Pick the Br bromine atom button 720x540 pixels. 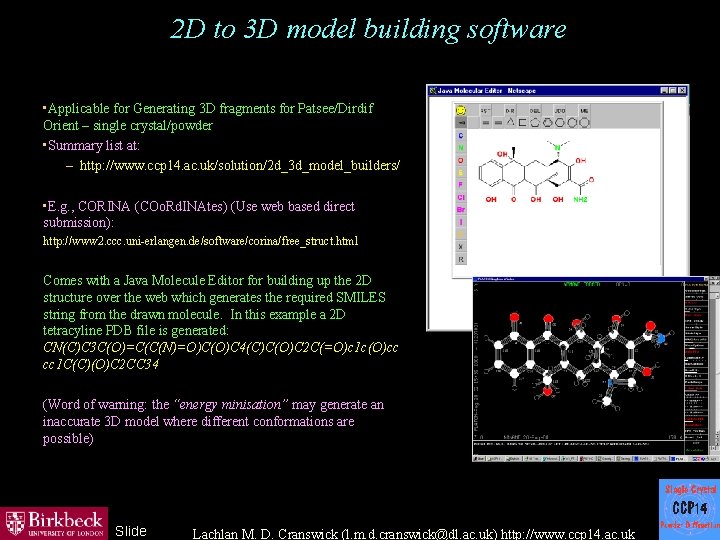point(461,210)
